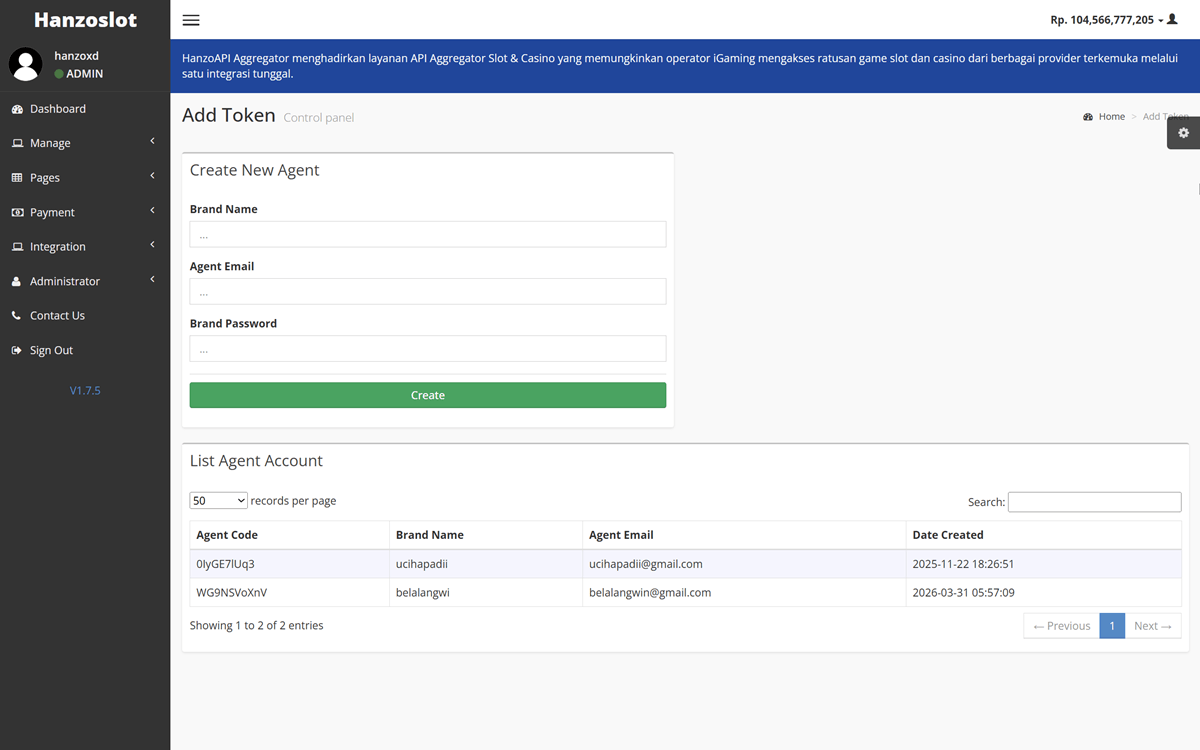Open the records per page dropdown
This screenshot has width=1200, height=750.
coord(218,501)
